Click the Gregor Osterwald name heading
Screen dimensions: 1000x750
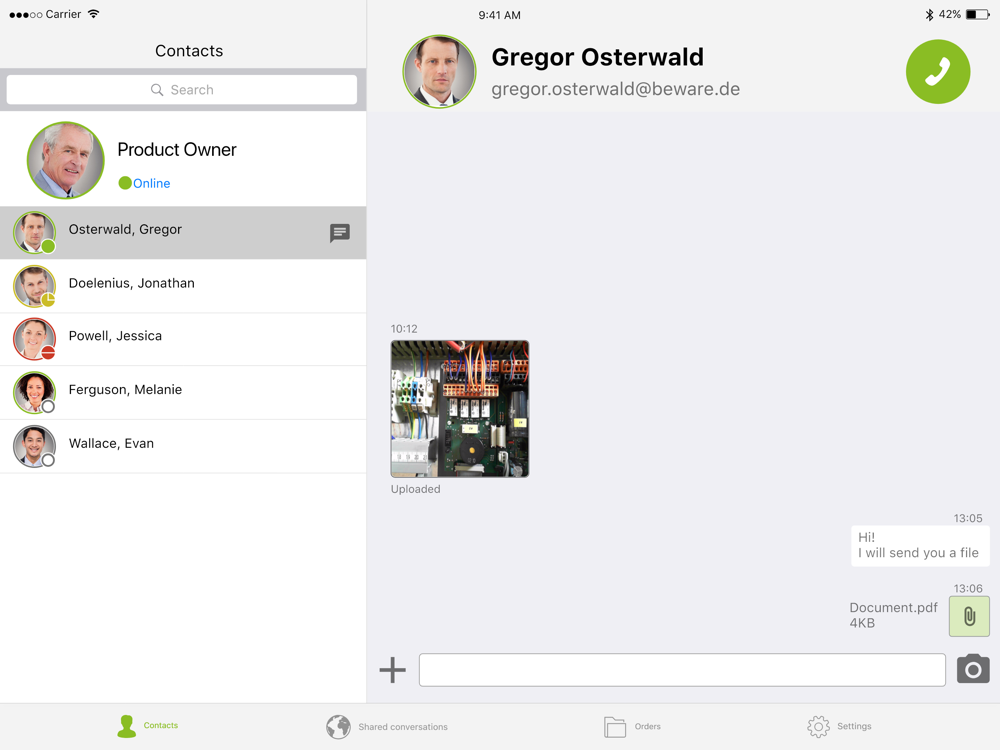point(598,57)
